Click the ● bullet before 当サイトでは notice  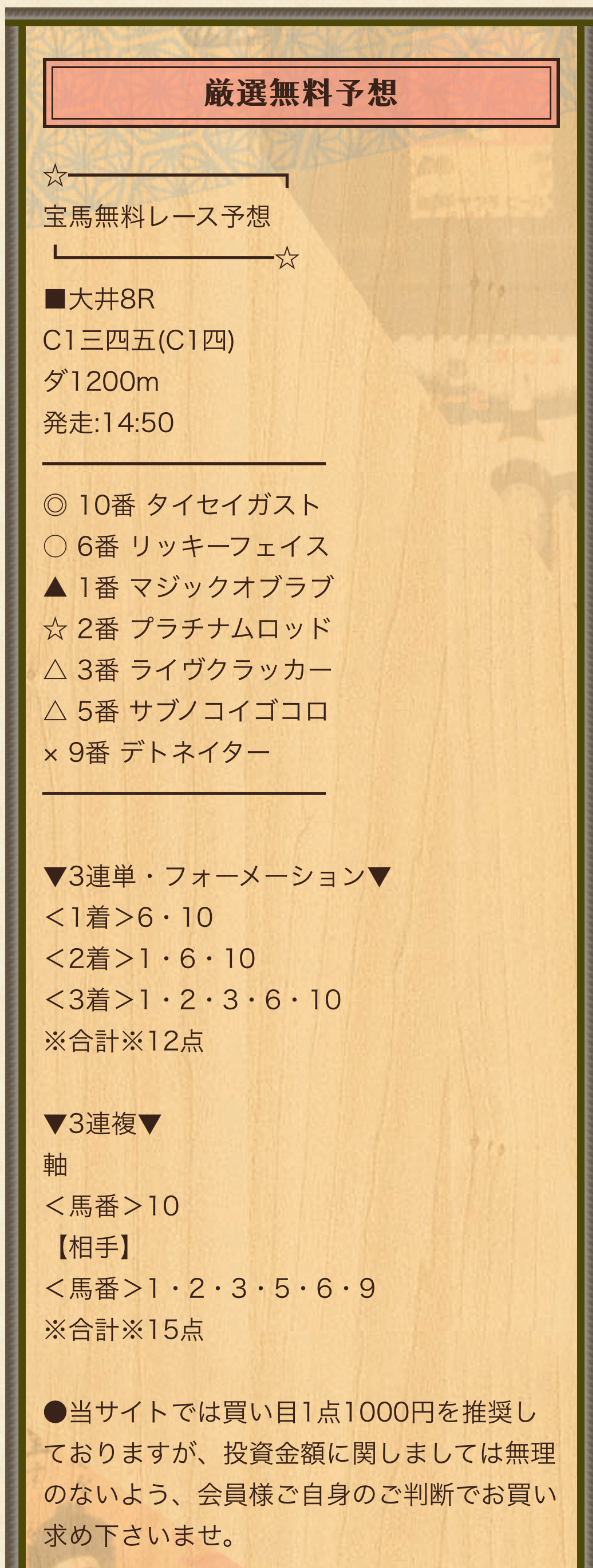point(55,1413)
